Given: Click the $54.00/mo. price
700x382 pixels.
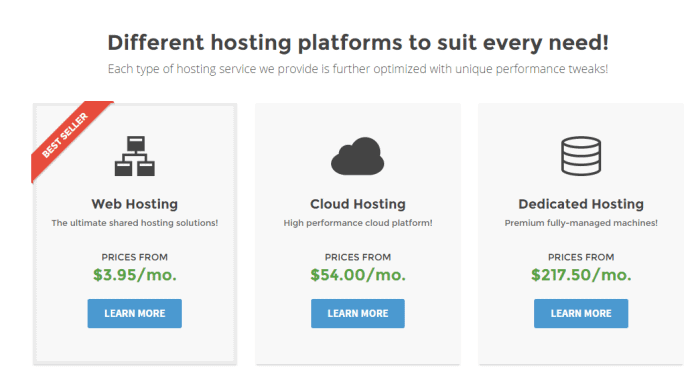Looking at the screenshot, I should click(358, 274).
